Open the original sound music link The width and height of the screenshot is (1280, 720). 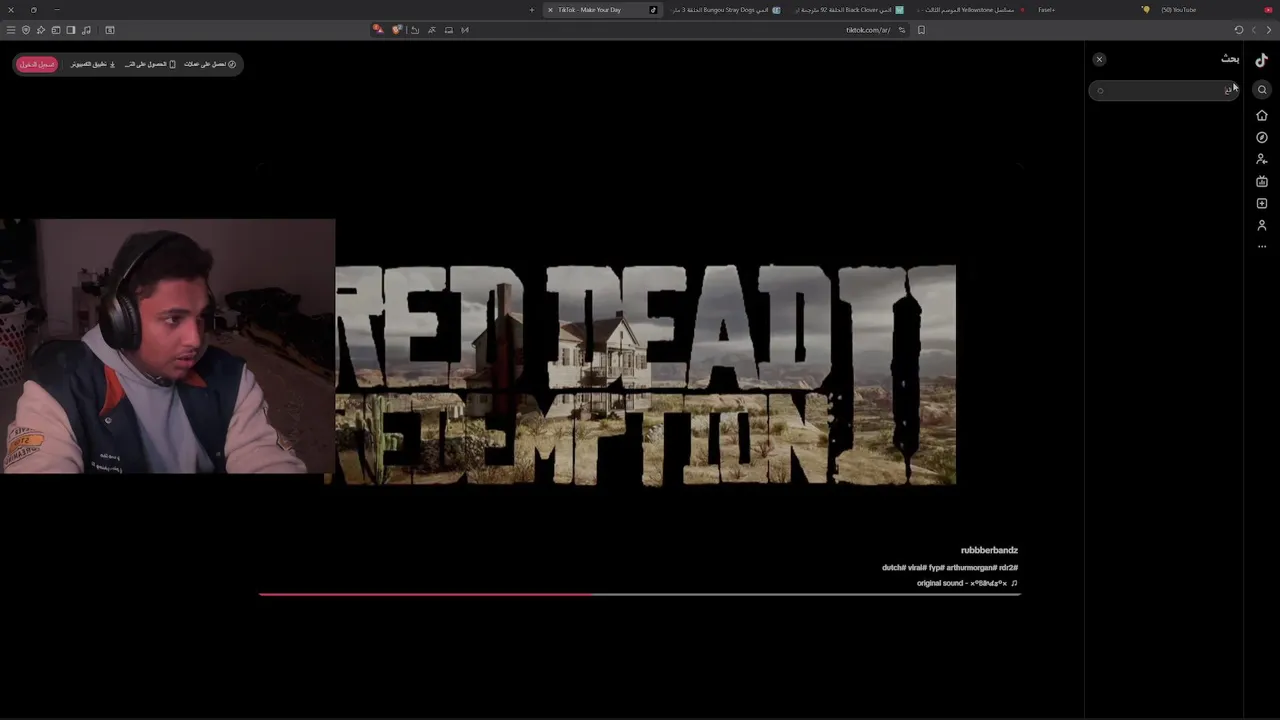(x=967, y=583)
